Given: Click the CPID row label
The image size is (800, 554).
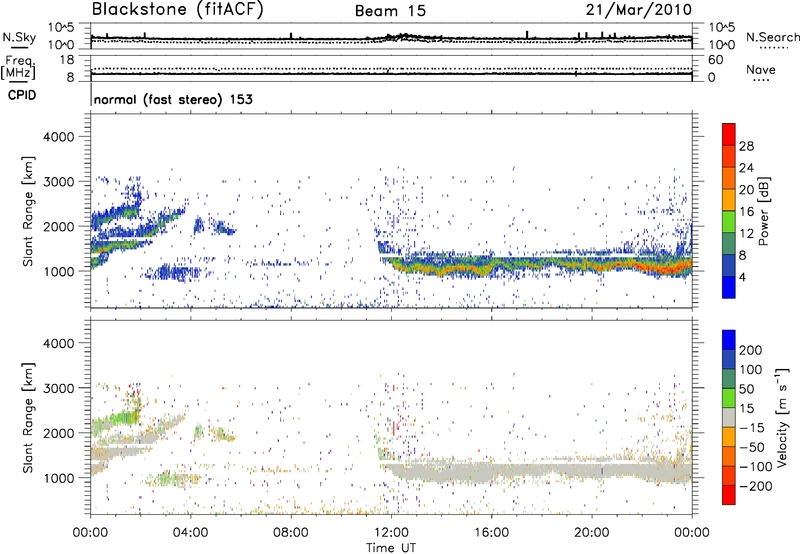Looking at the screenshot, I should pyautogui.click(x=22, y=95).
